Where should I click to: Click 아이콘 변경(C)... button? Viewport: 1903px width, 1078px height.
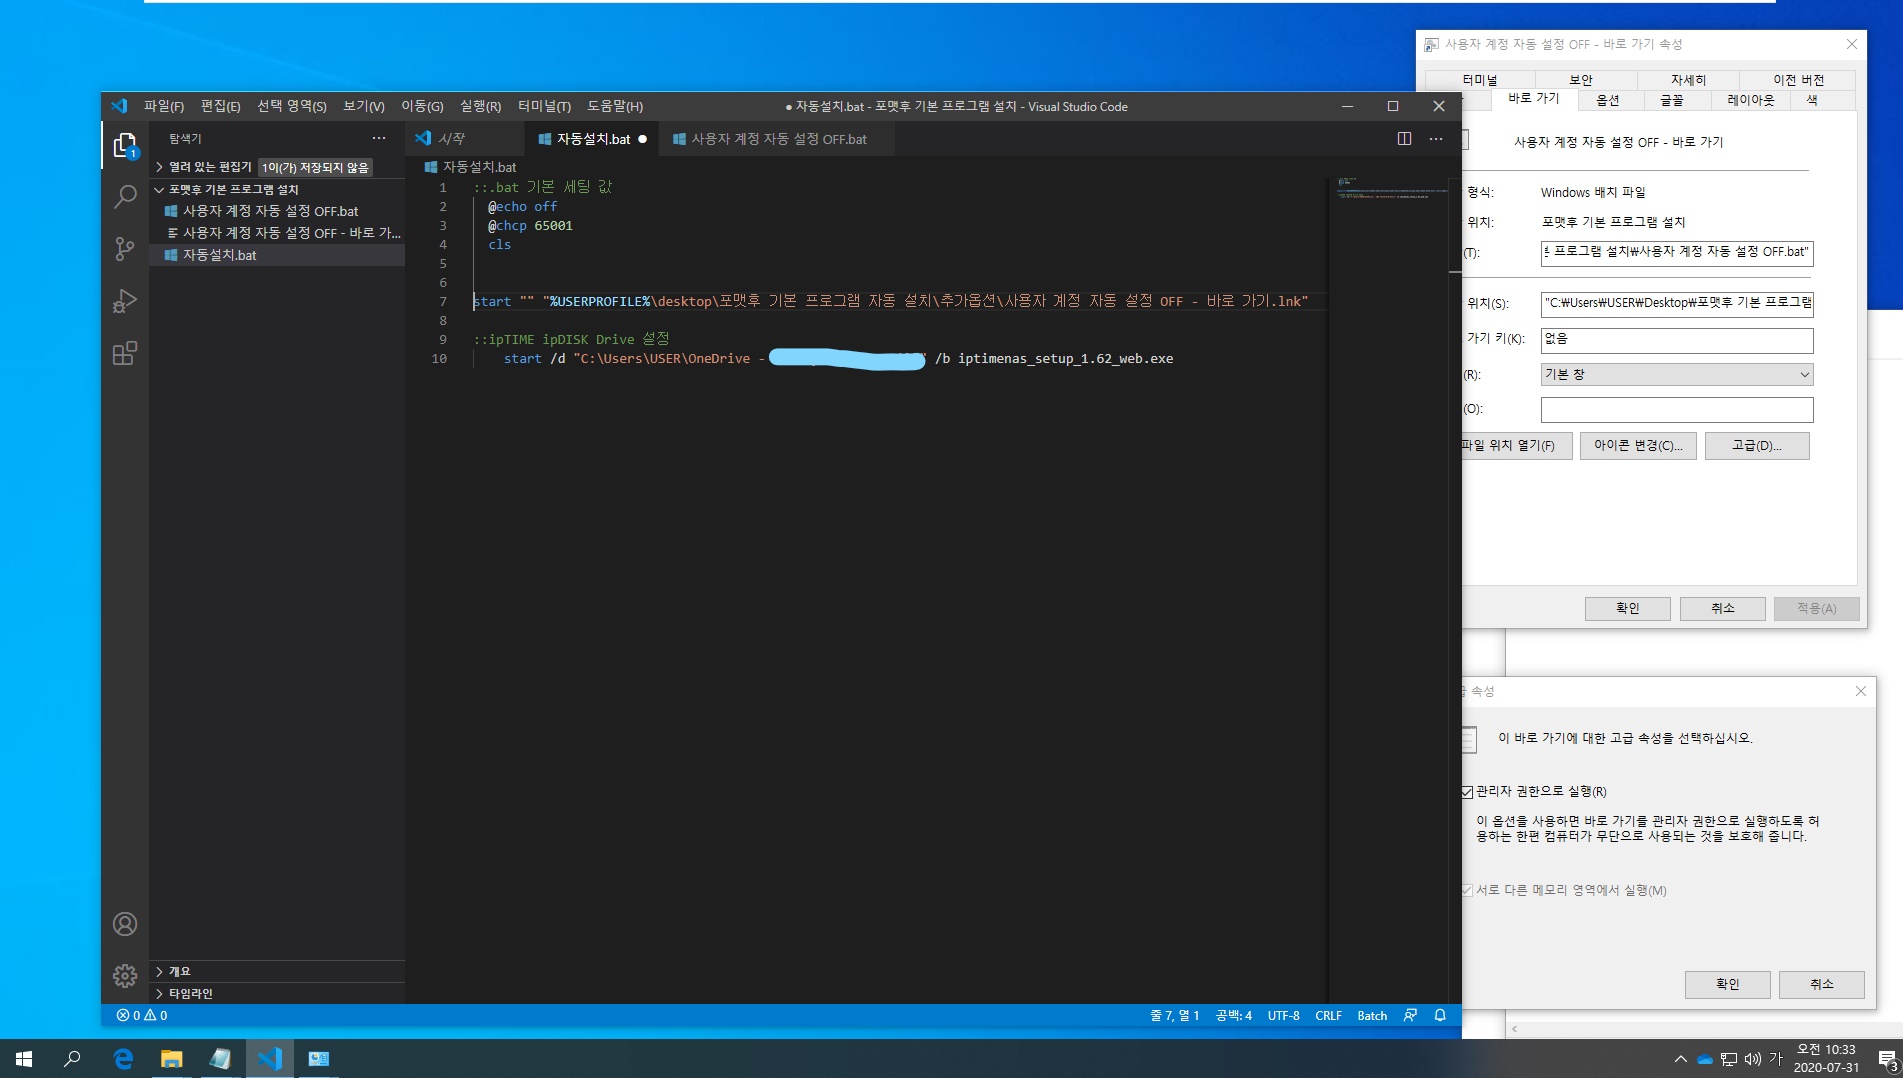pyautogui.click(x=1638, y=446)
